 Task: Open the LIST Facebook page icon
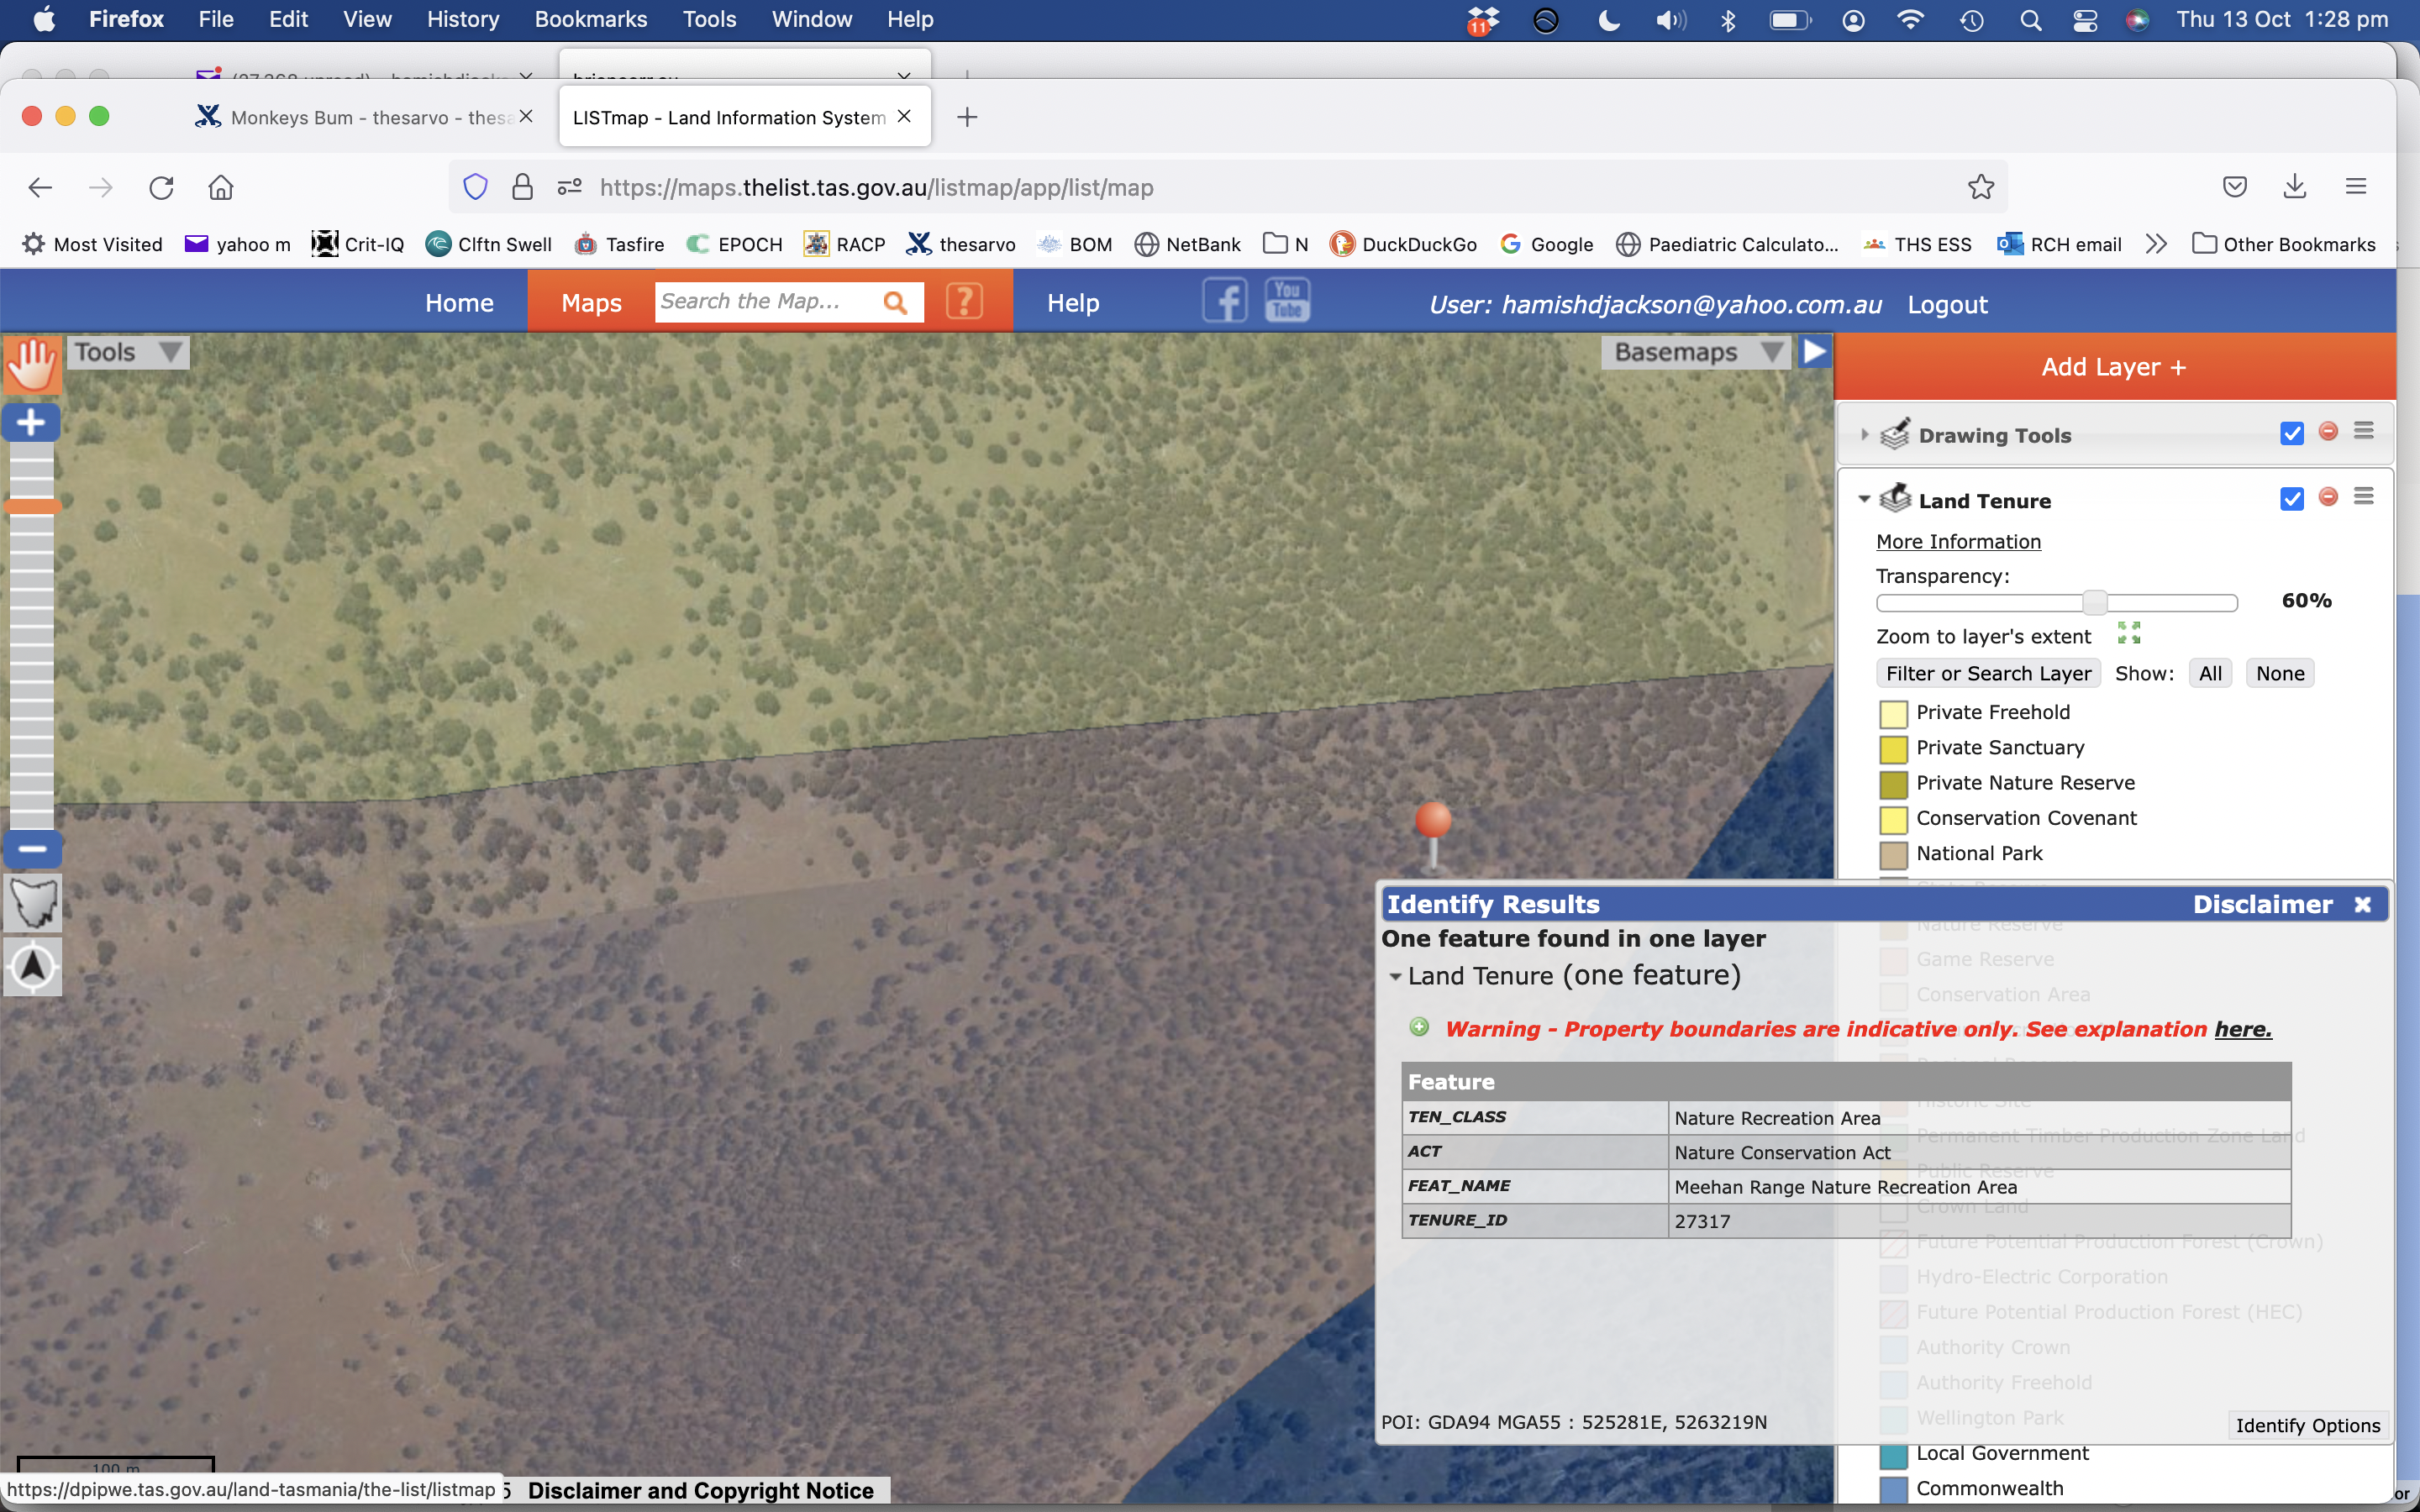tap(1224, 301)
